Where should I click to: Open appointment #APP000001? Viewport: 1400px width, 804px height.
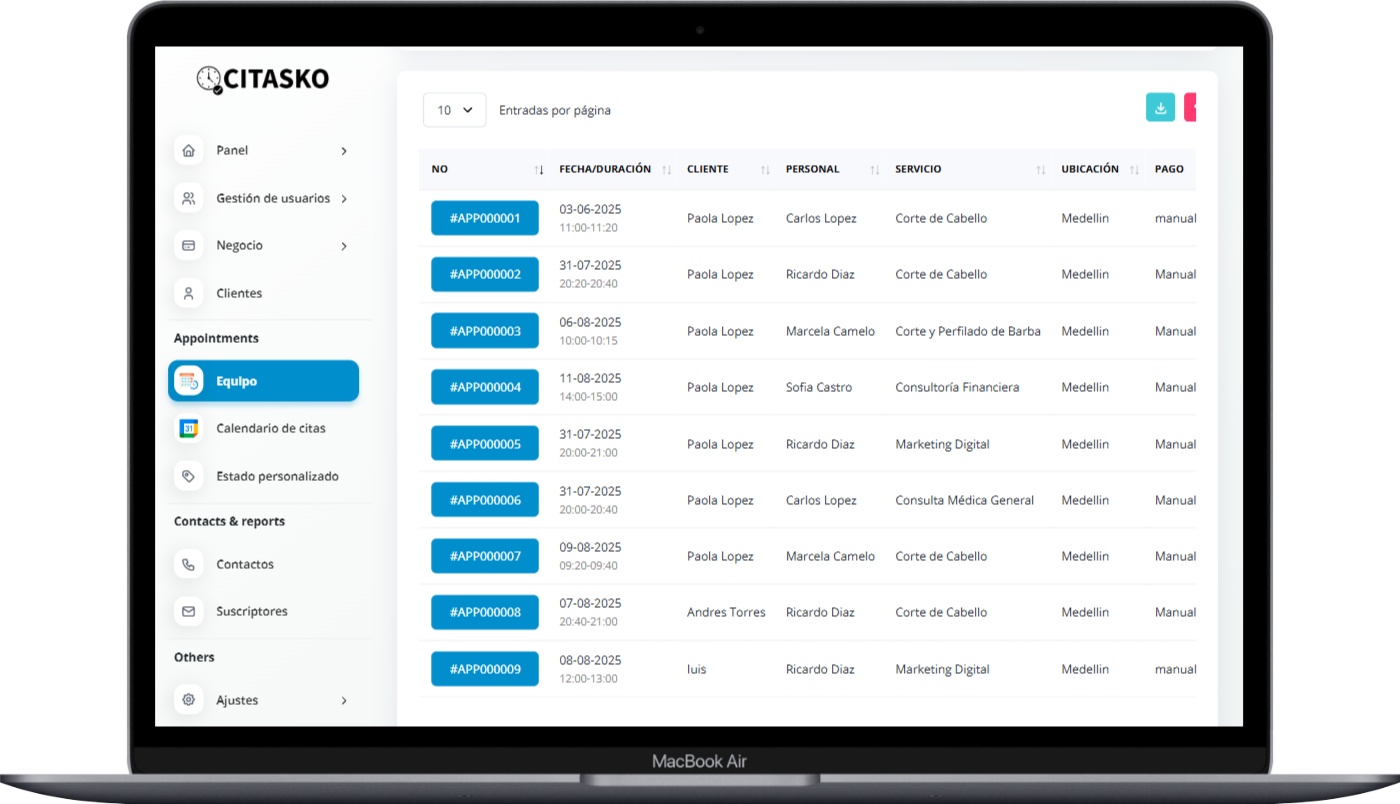click(x=485, y=218)
